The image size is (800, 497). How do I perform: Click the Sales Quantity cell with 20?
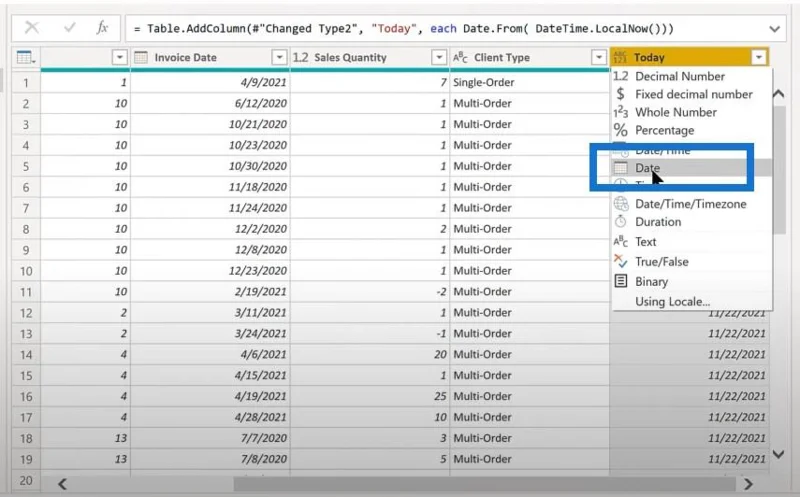tap(369, 355)
